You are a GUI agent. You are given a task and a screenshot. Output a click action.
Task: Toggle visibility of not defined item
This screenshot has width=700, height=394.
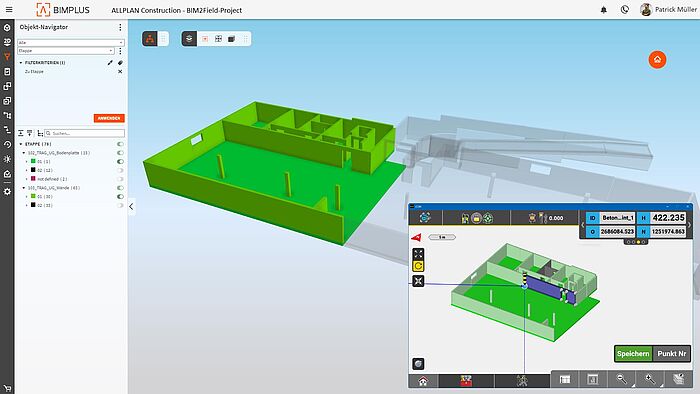click(x=120, y=179)
